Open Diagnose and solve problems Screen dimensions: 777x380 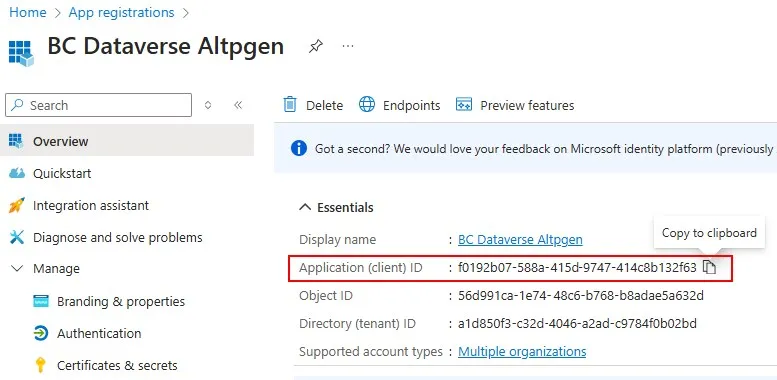pos(118,237)
